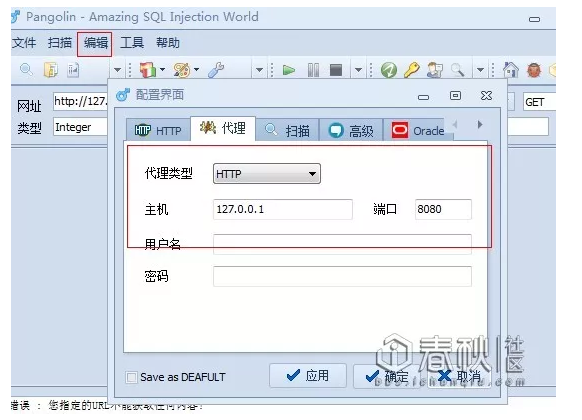Click the 主机 field showing 127.0.0.1
This screenshot has width=582, height=420.
pos(283,209)
